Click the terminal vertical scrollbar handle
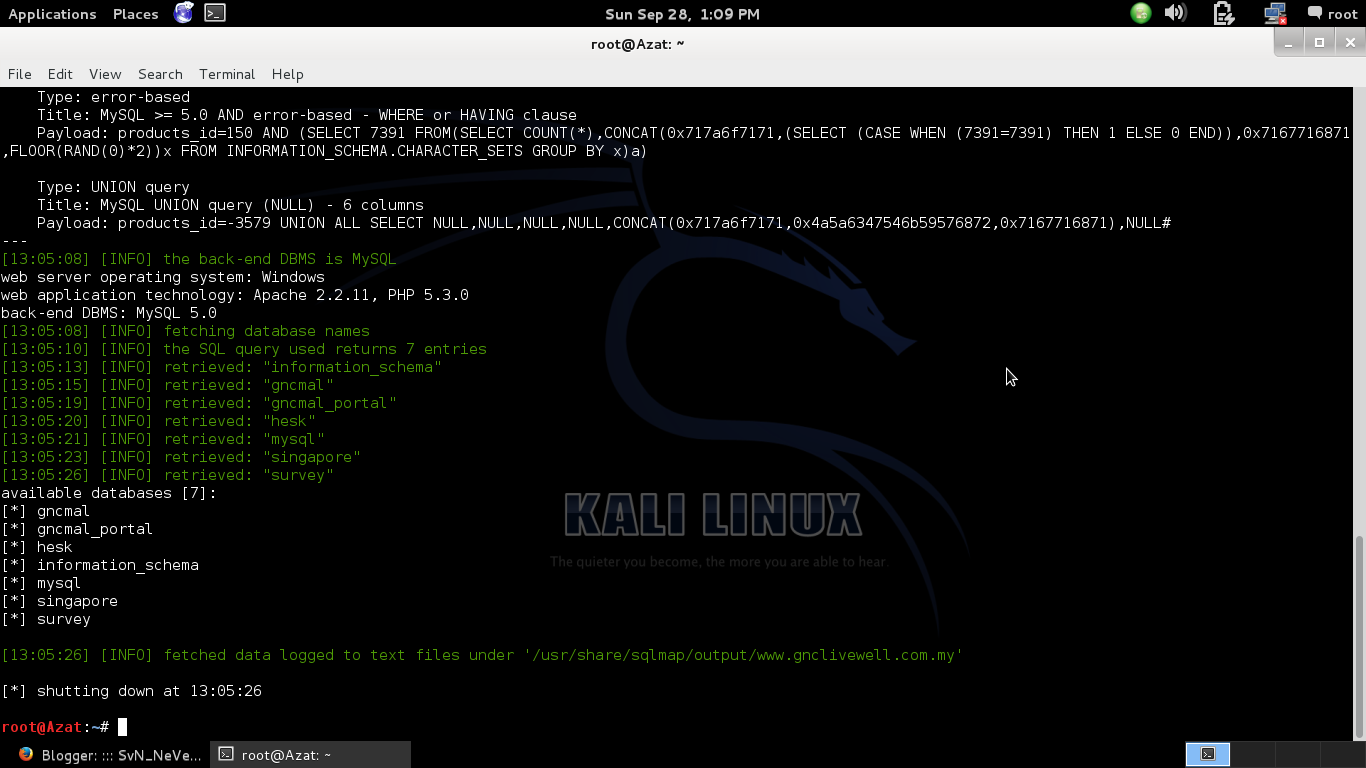This screenshot has height=768, width=1366. click(1359, 636)
